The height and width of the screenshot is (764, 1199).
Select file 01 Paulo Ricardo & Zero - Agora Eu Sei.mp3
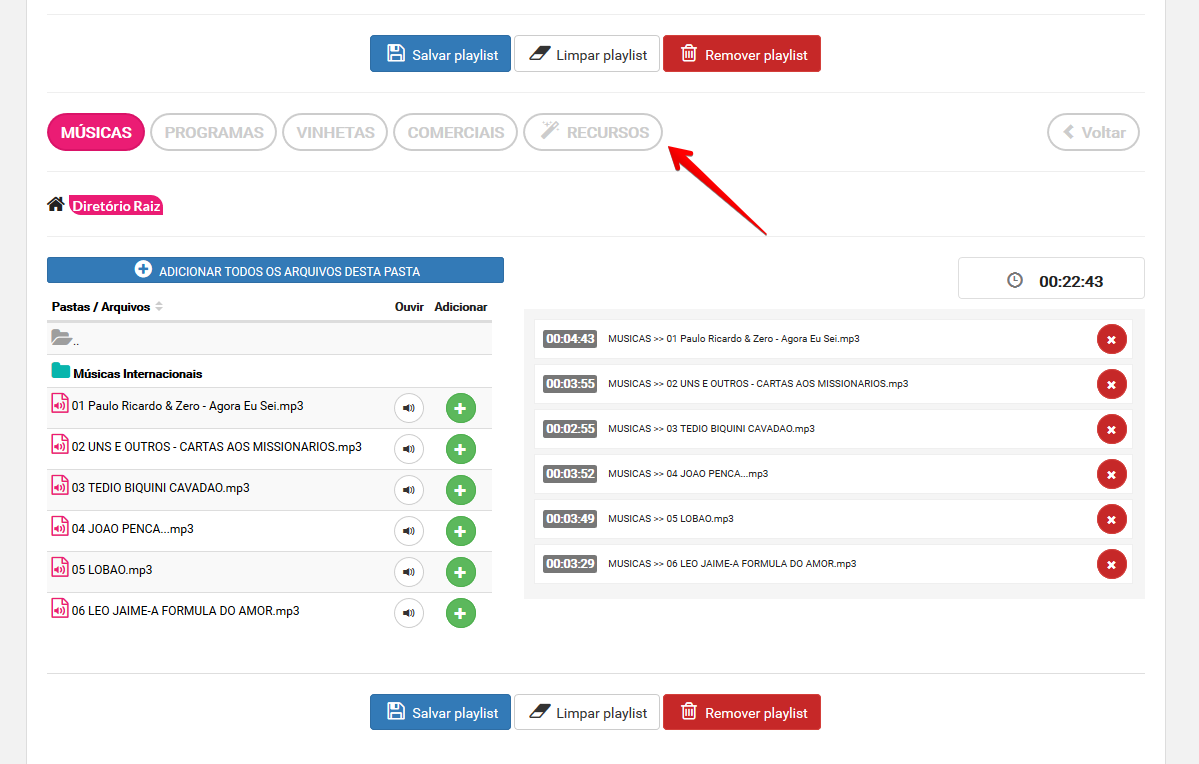click(187, 406)
